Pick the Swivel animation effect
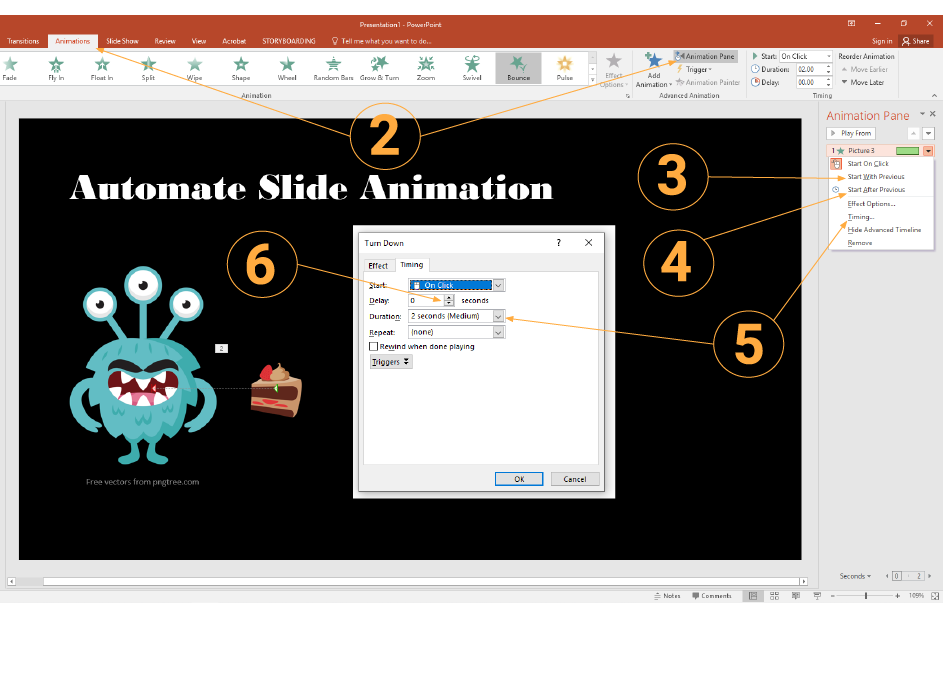The height and width of the screenshot is (674, 943). 472,67
